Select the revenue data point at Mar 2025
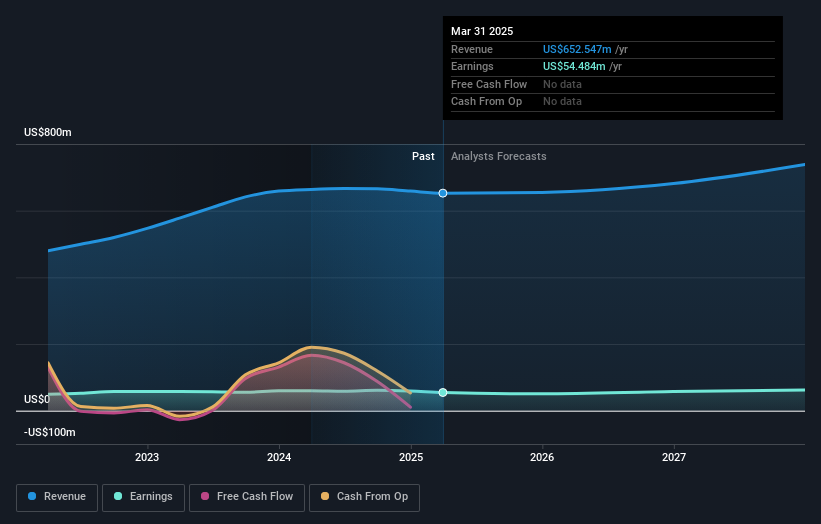The width and height of the screenshot is (821, 524). pos(443,193)
